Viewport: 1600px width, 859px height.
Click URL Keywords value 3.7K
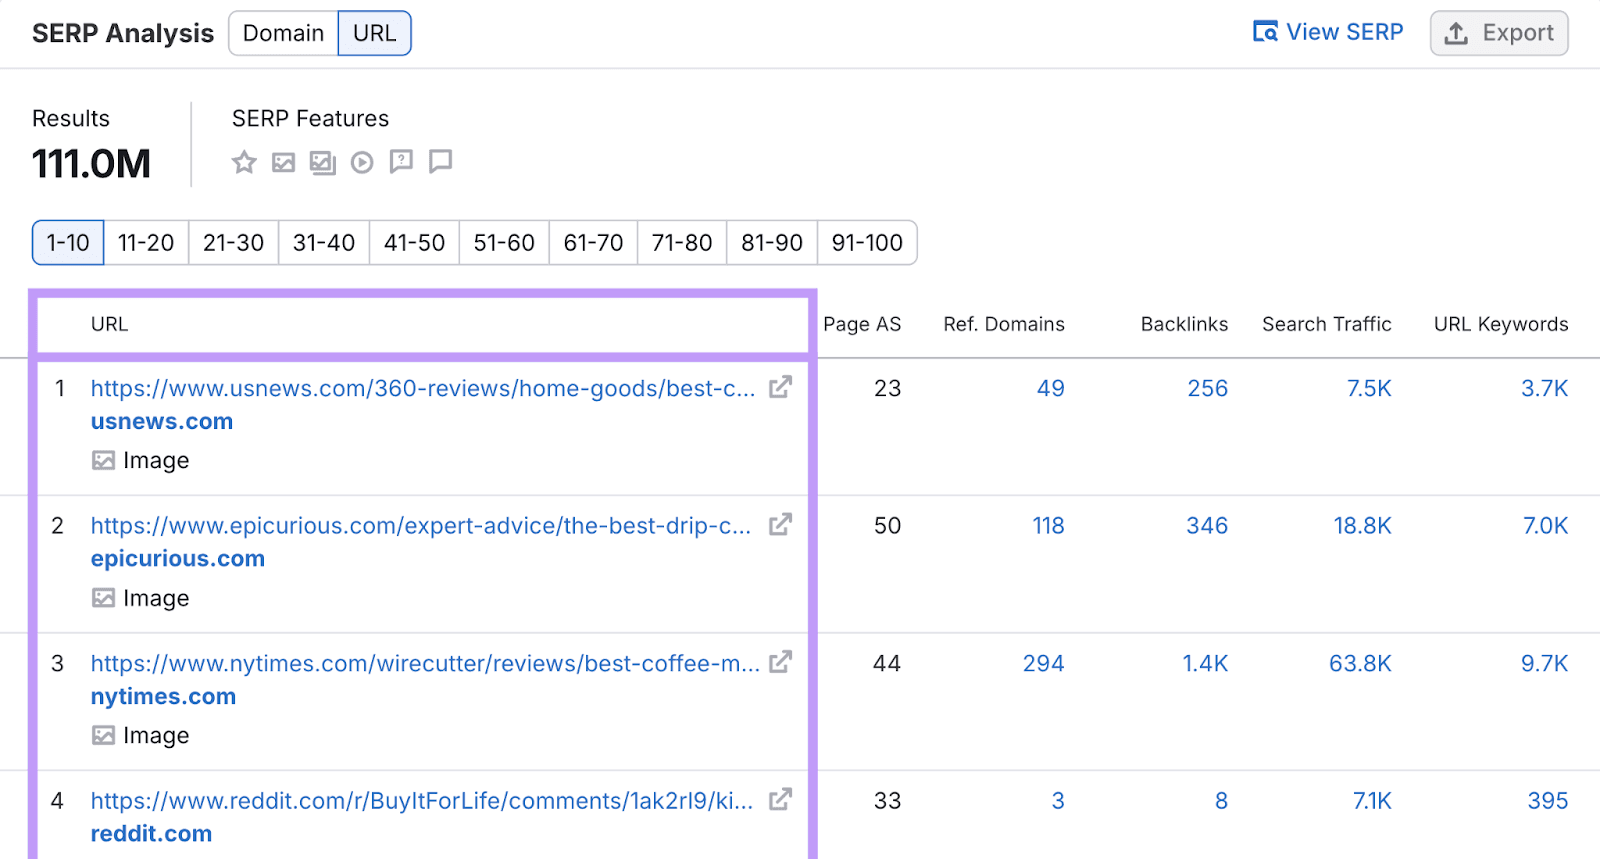1545,388
